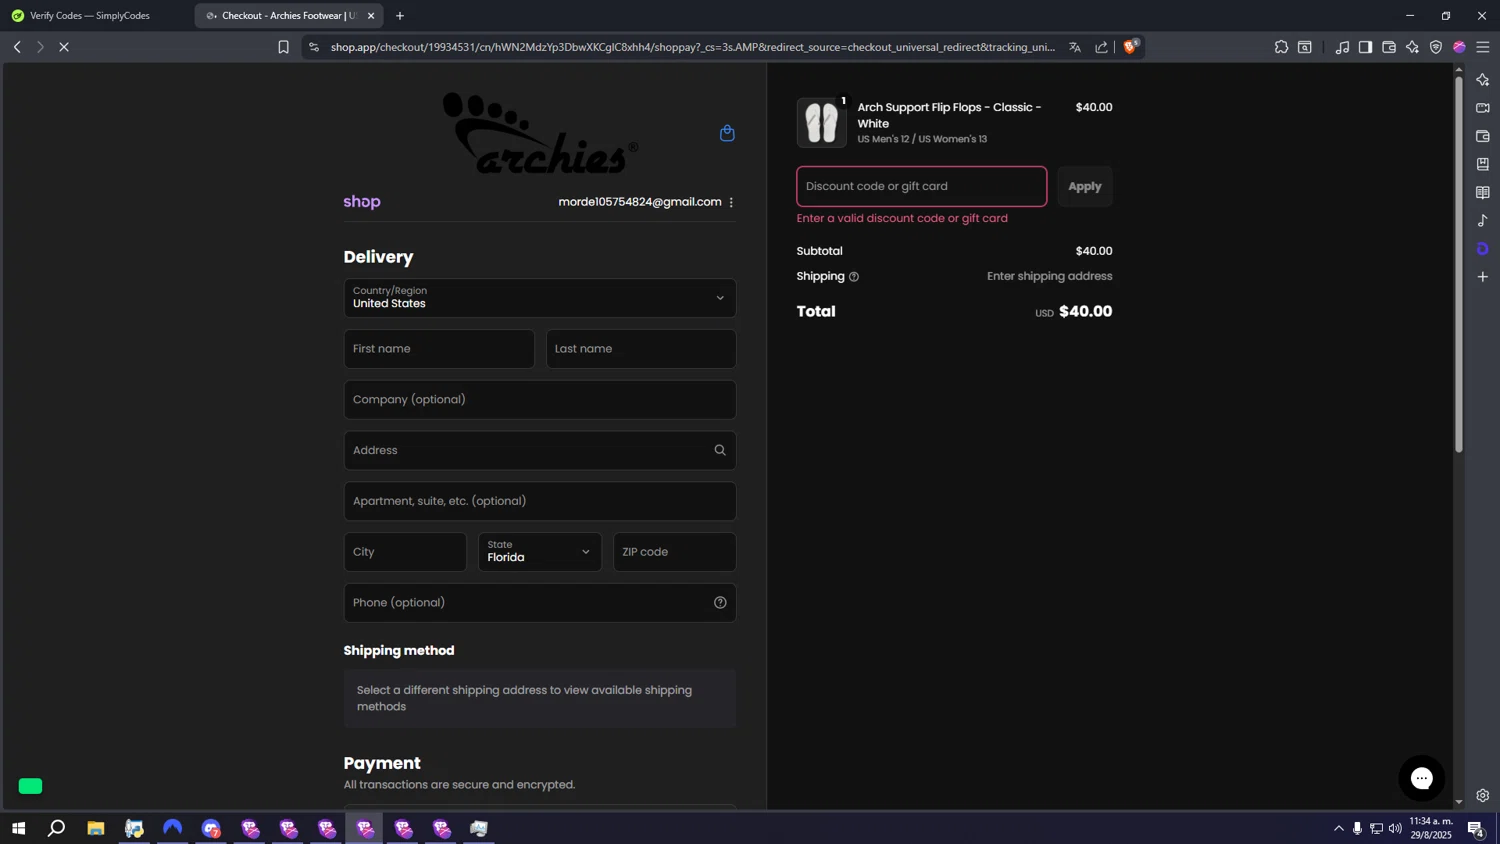
Task: Click the Apartment, suite, etc. field
Action: pos(540,501)
